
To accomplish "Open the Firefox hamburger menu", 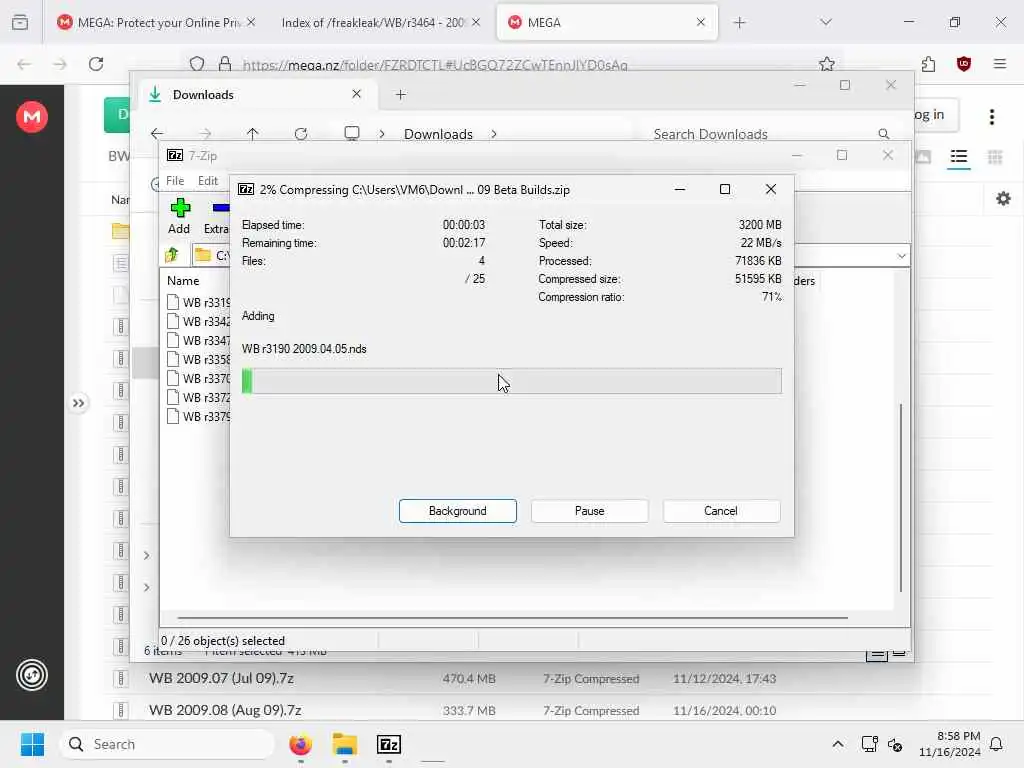I will 1000,64.
